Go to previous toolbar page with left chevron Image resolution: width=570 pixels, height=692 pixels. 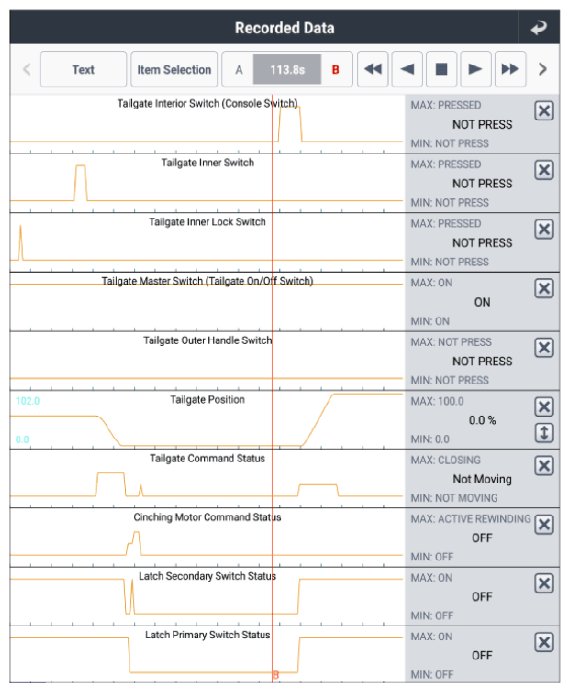tap(26, 69)
